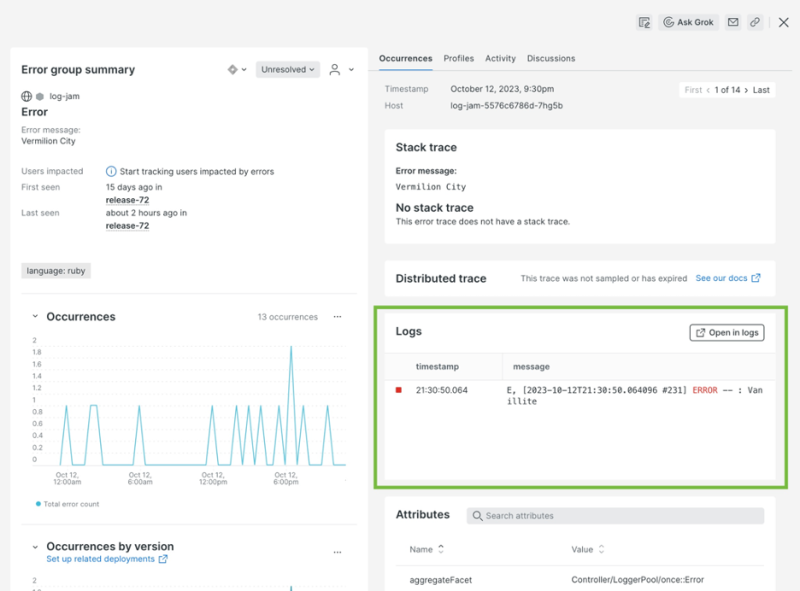Expand the assignee dropdown chevron
The width and height of the screenshot is (800, 591).
point(351,70)
